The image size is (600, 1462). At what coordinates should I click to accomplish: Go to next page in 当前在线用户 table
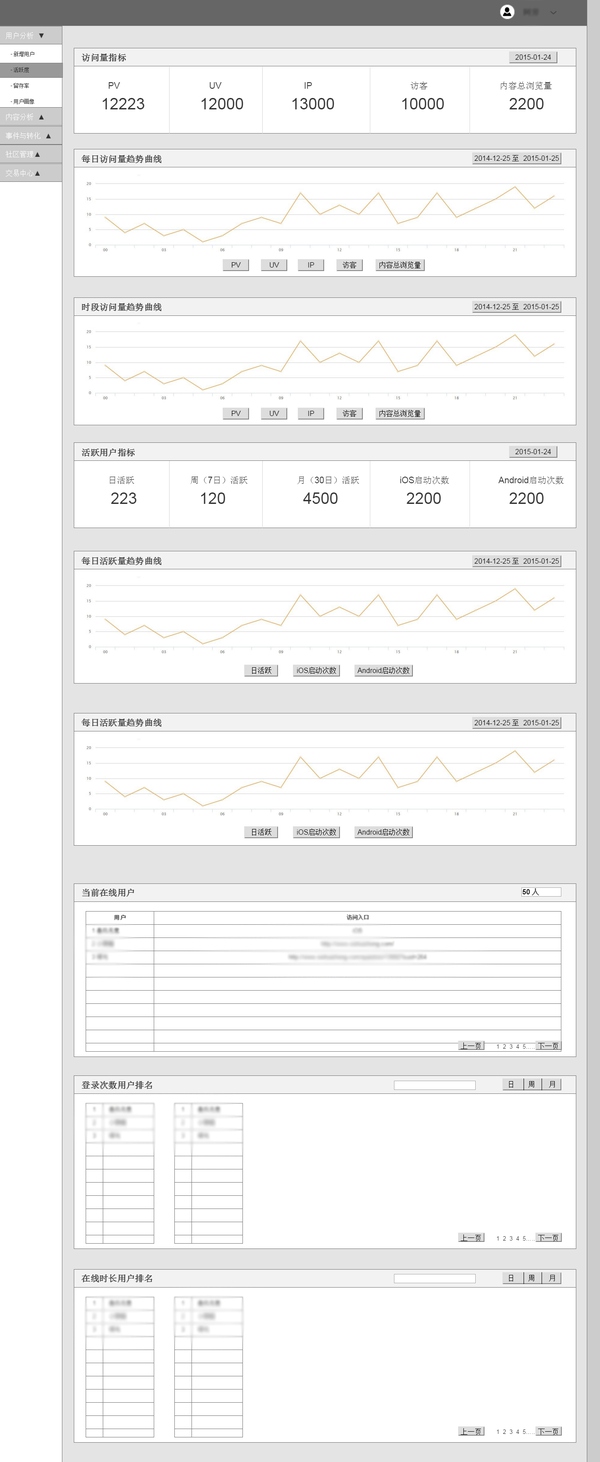click(x=548, y=1045)
